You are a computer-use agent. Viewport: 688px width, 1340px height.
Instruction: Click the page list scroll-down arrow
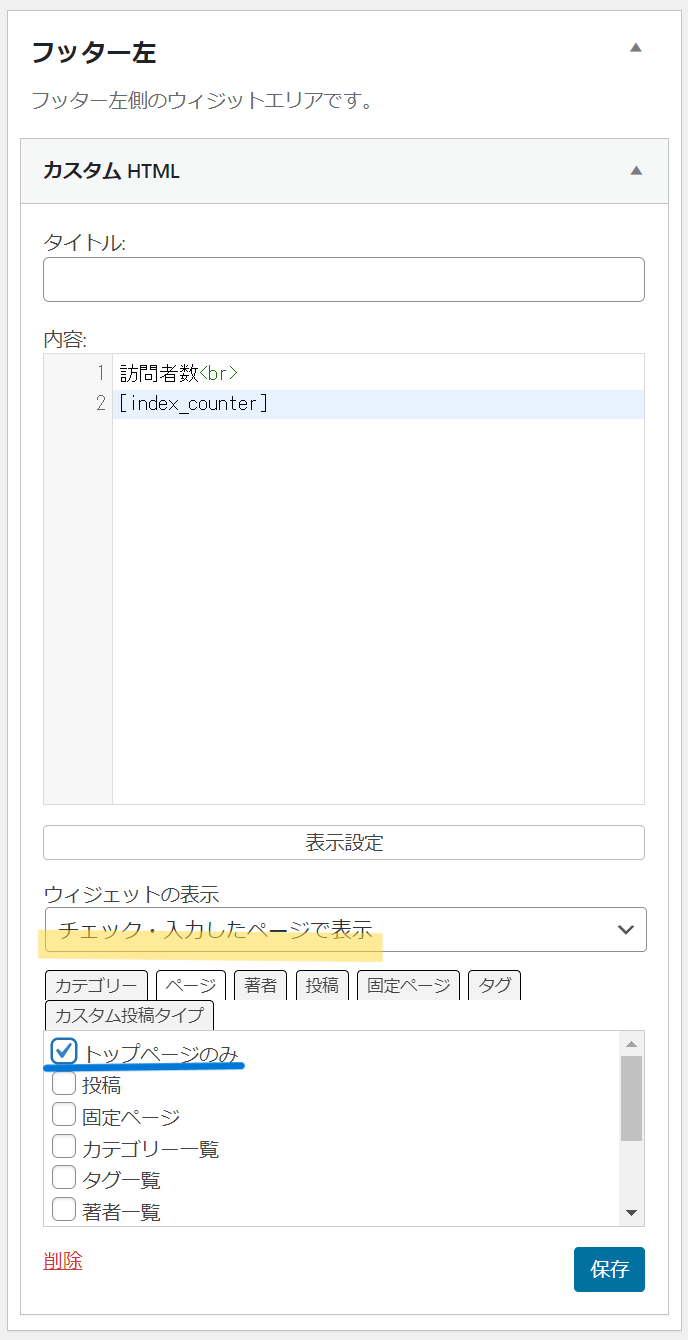[x=631, y=1213]
